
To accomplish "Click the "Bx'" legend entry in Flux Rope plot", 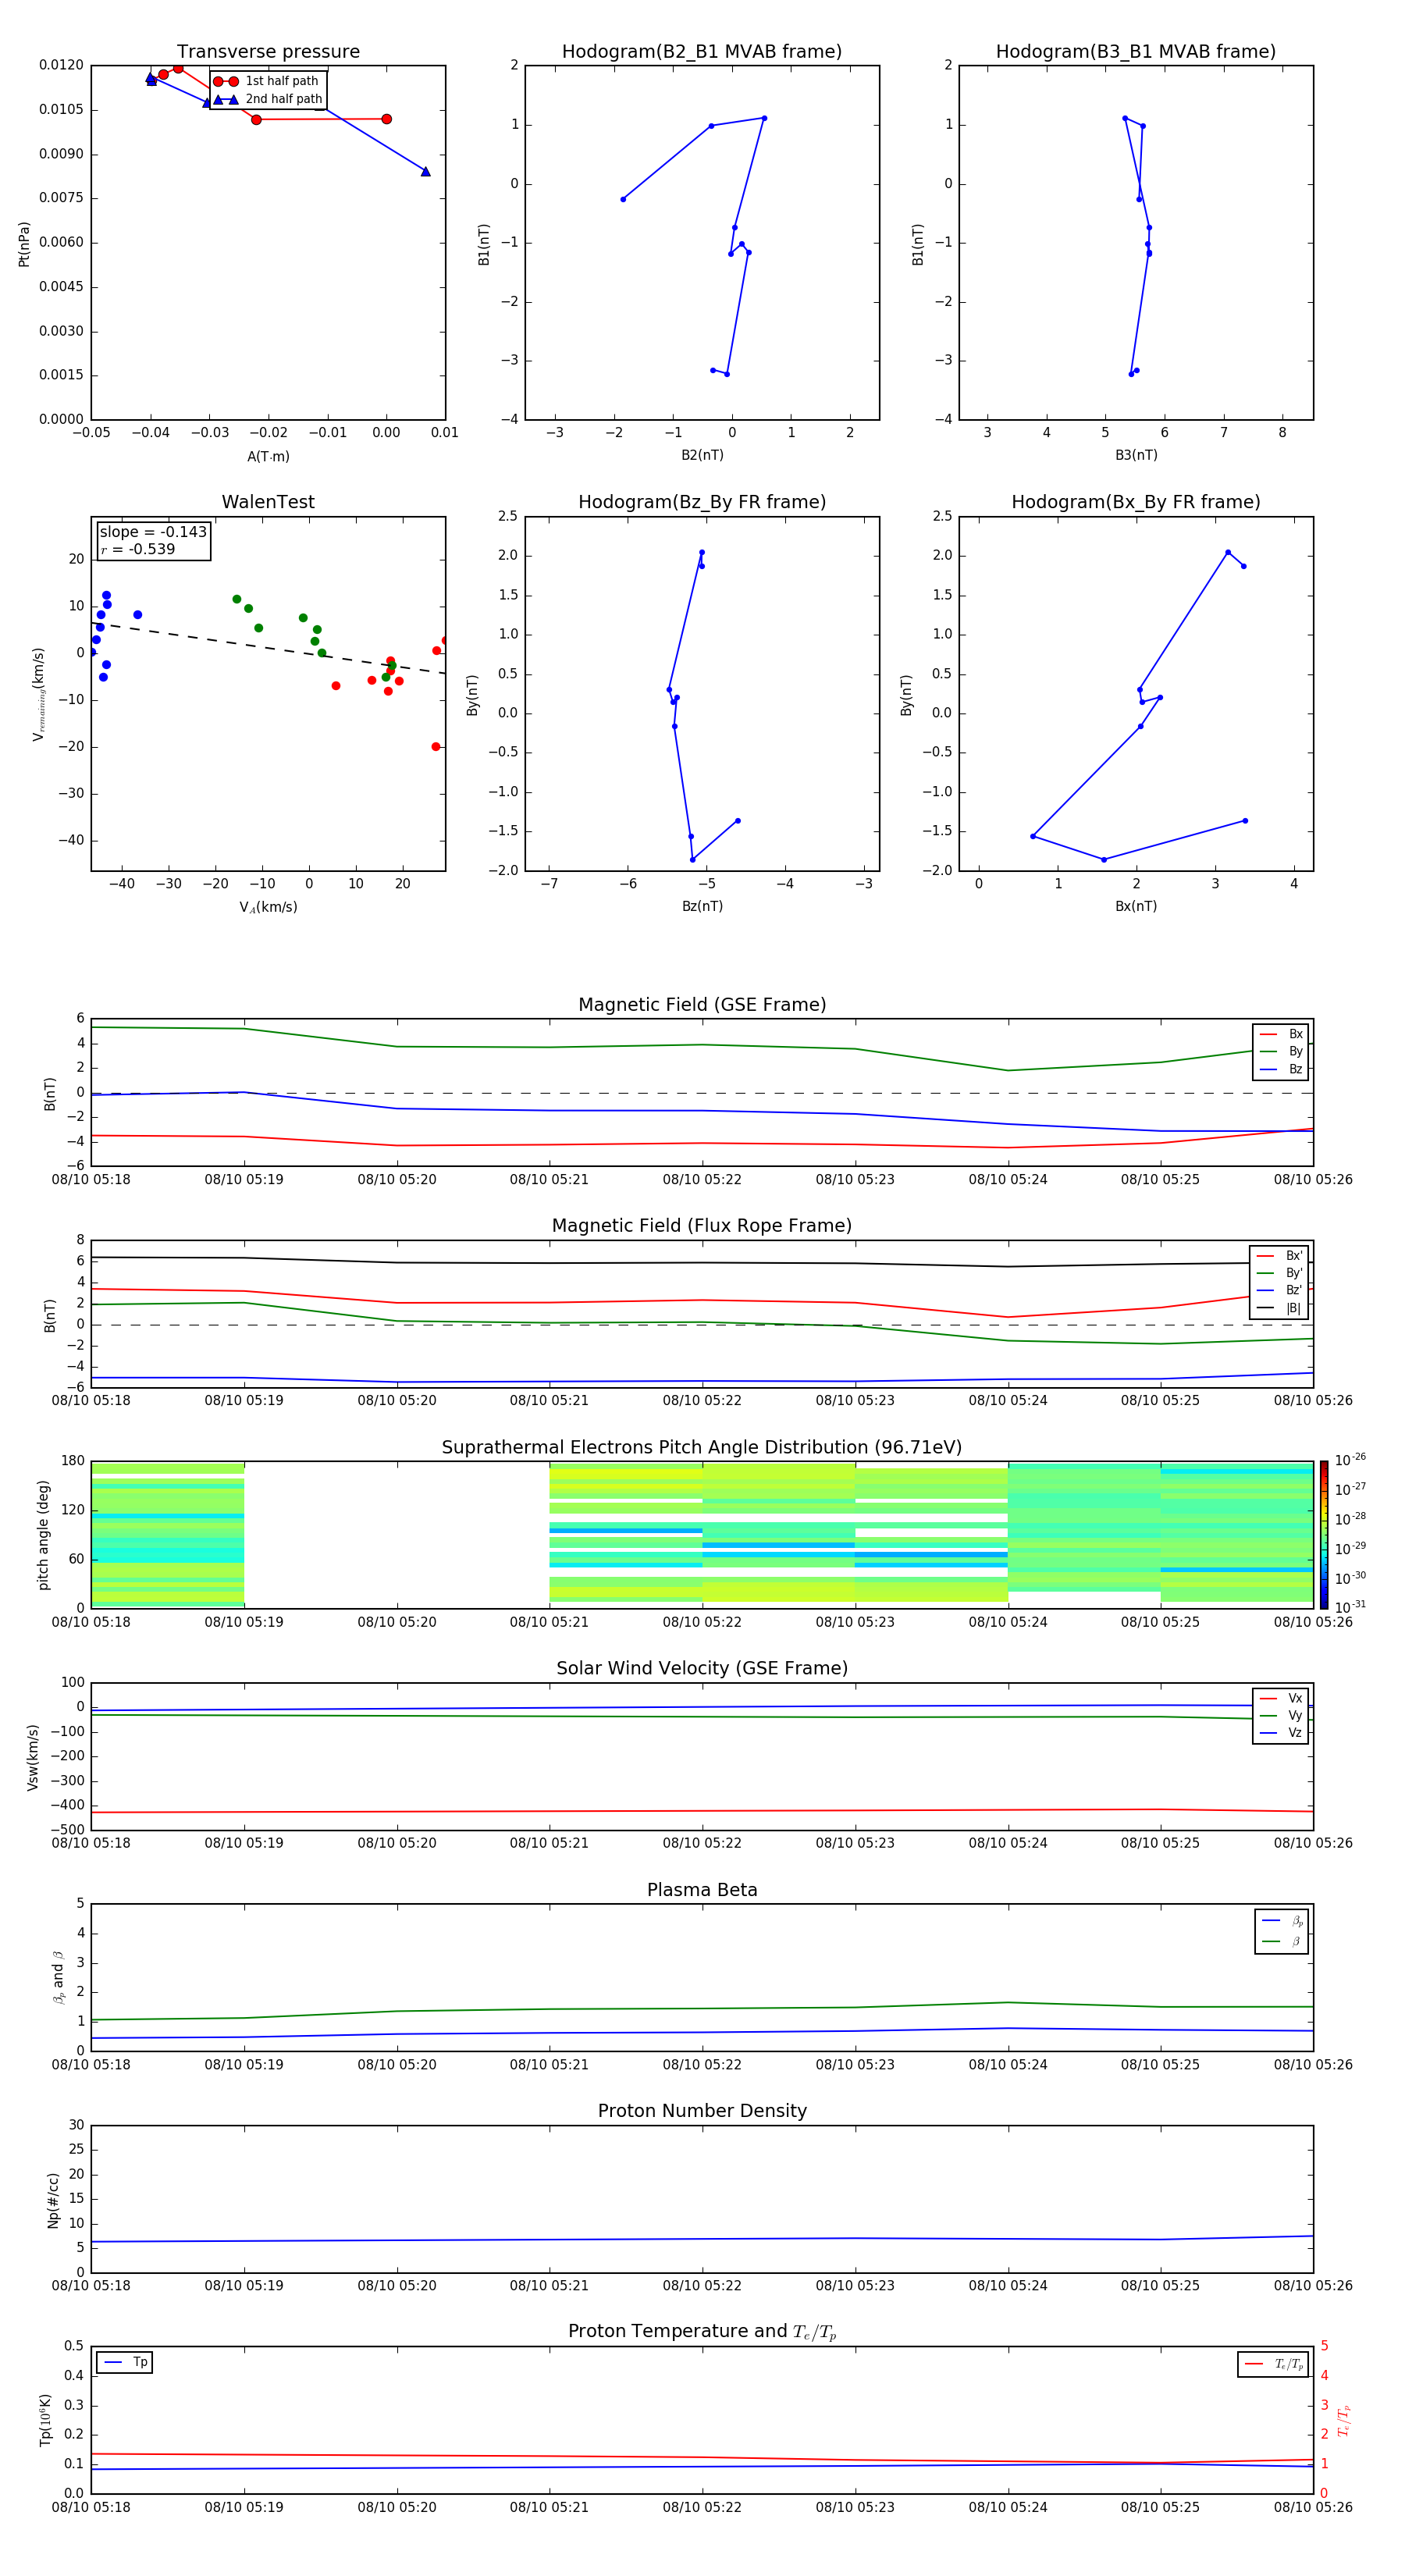I will [1279, 1256].
